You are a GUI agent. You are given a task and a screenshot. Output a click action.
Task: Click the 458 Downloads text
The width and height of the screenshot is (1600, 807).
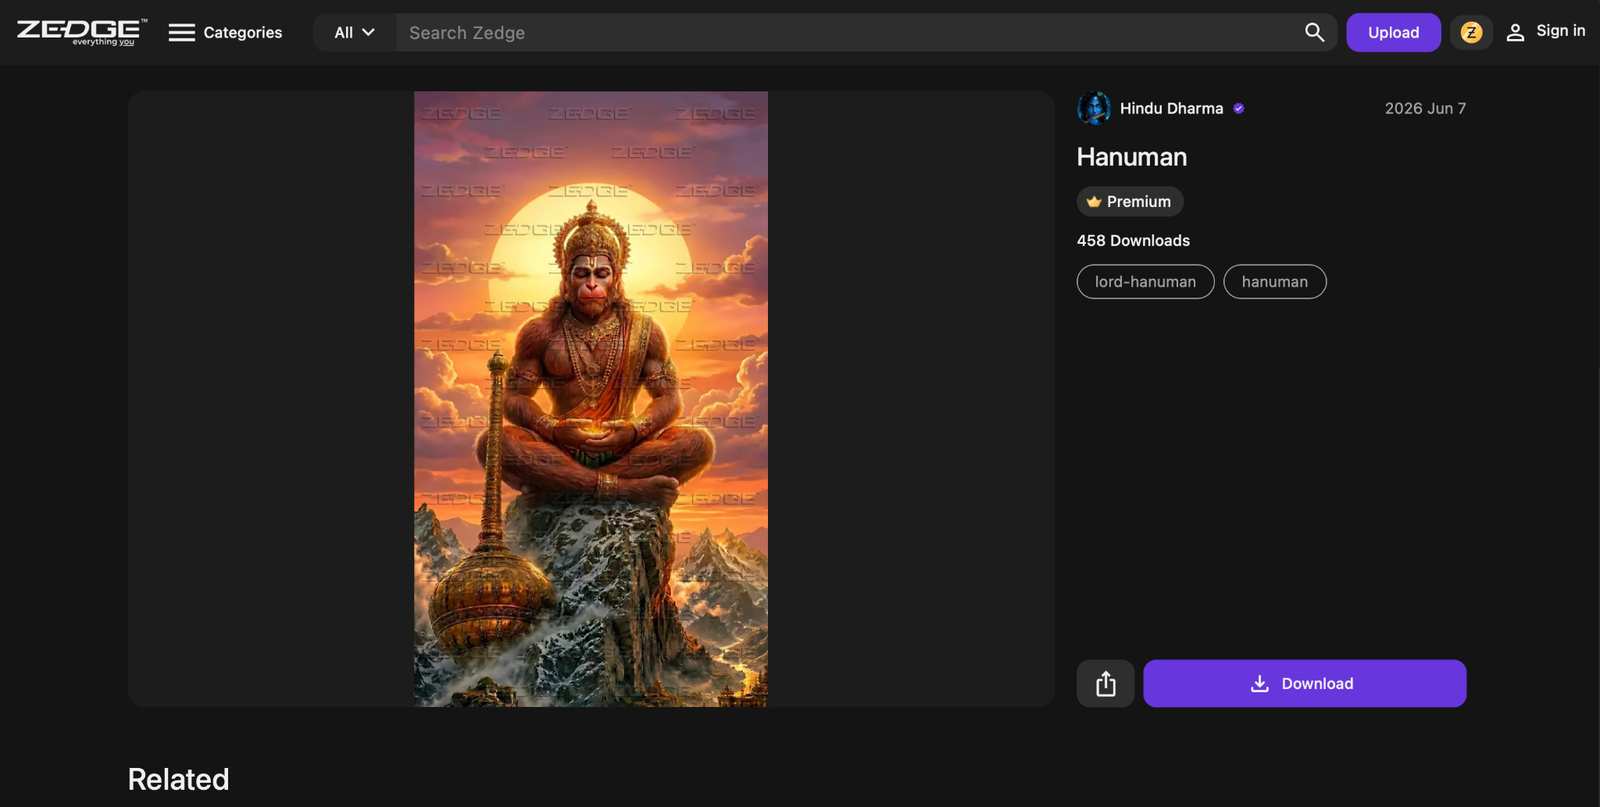pyautogui.click(x=1133, y=241)
